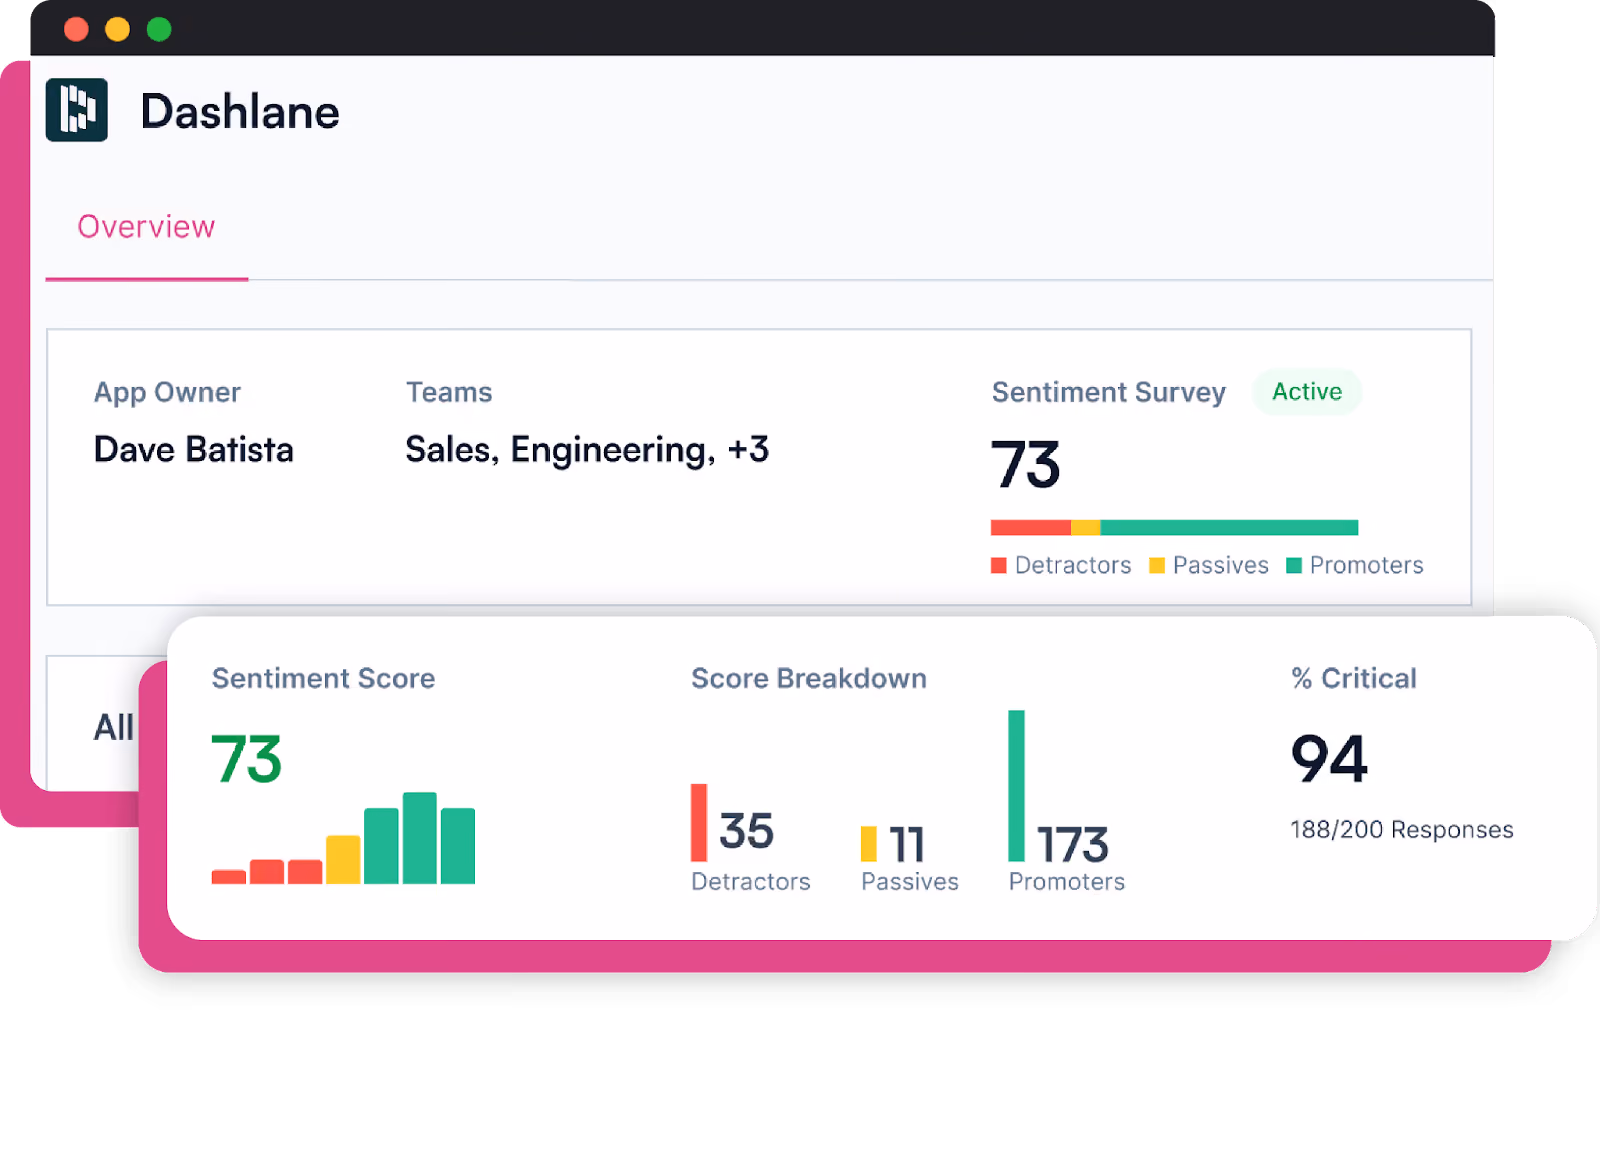Click the red Detractors bar in breakdown
Image resolution: width=1600 pixels, height=1158 pixels.
click(x=699, y=823)
